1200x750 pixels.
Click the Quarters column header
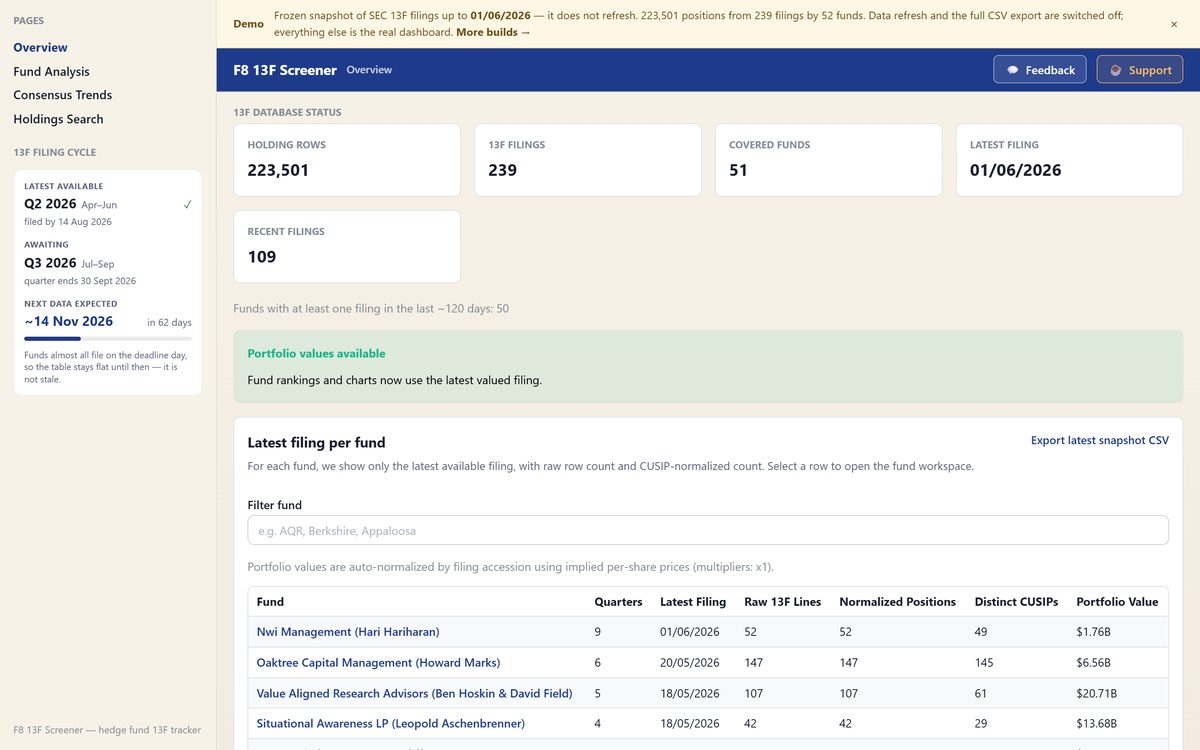(618, 602)
